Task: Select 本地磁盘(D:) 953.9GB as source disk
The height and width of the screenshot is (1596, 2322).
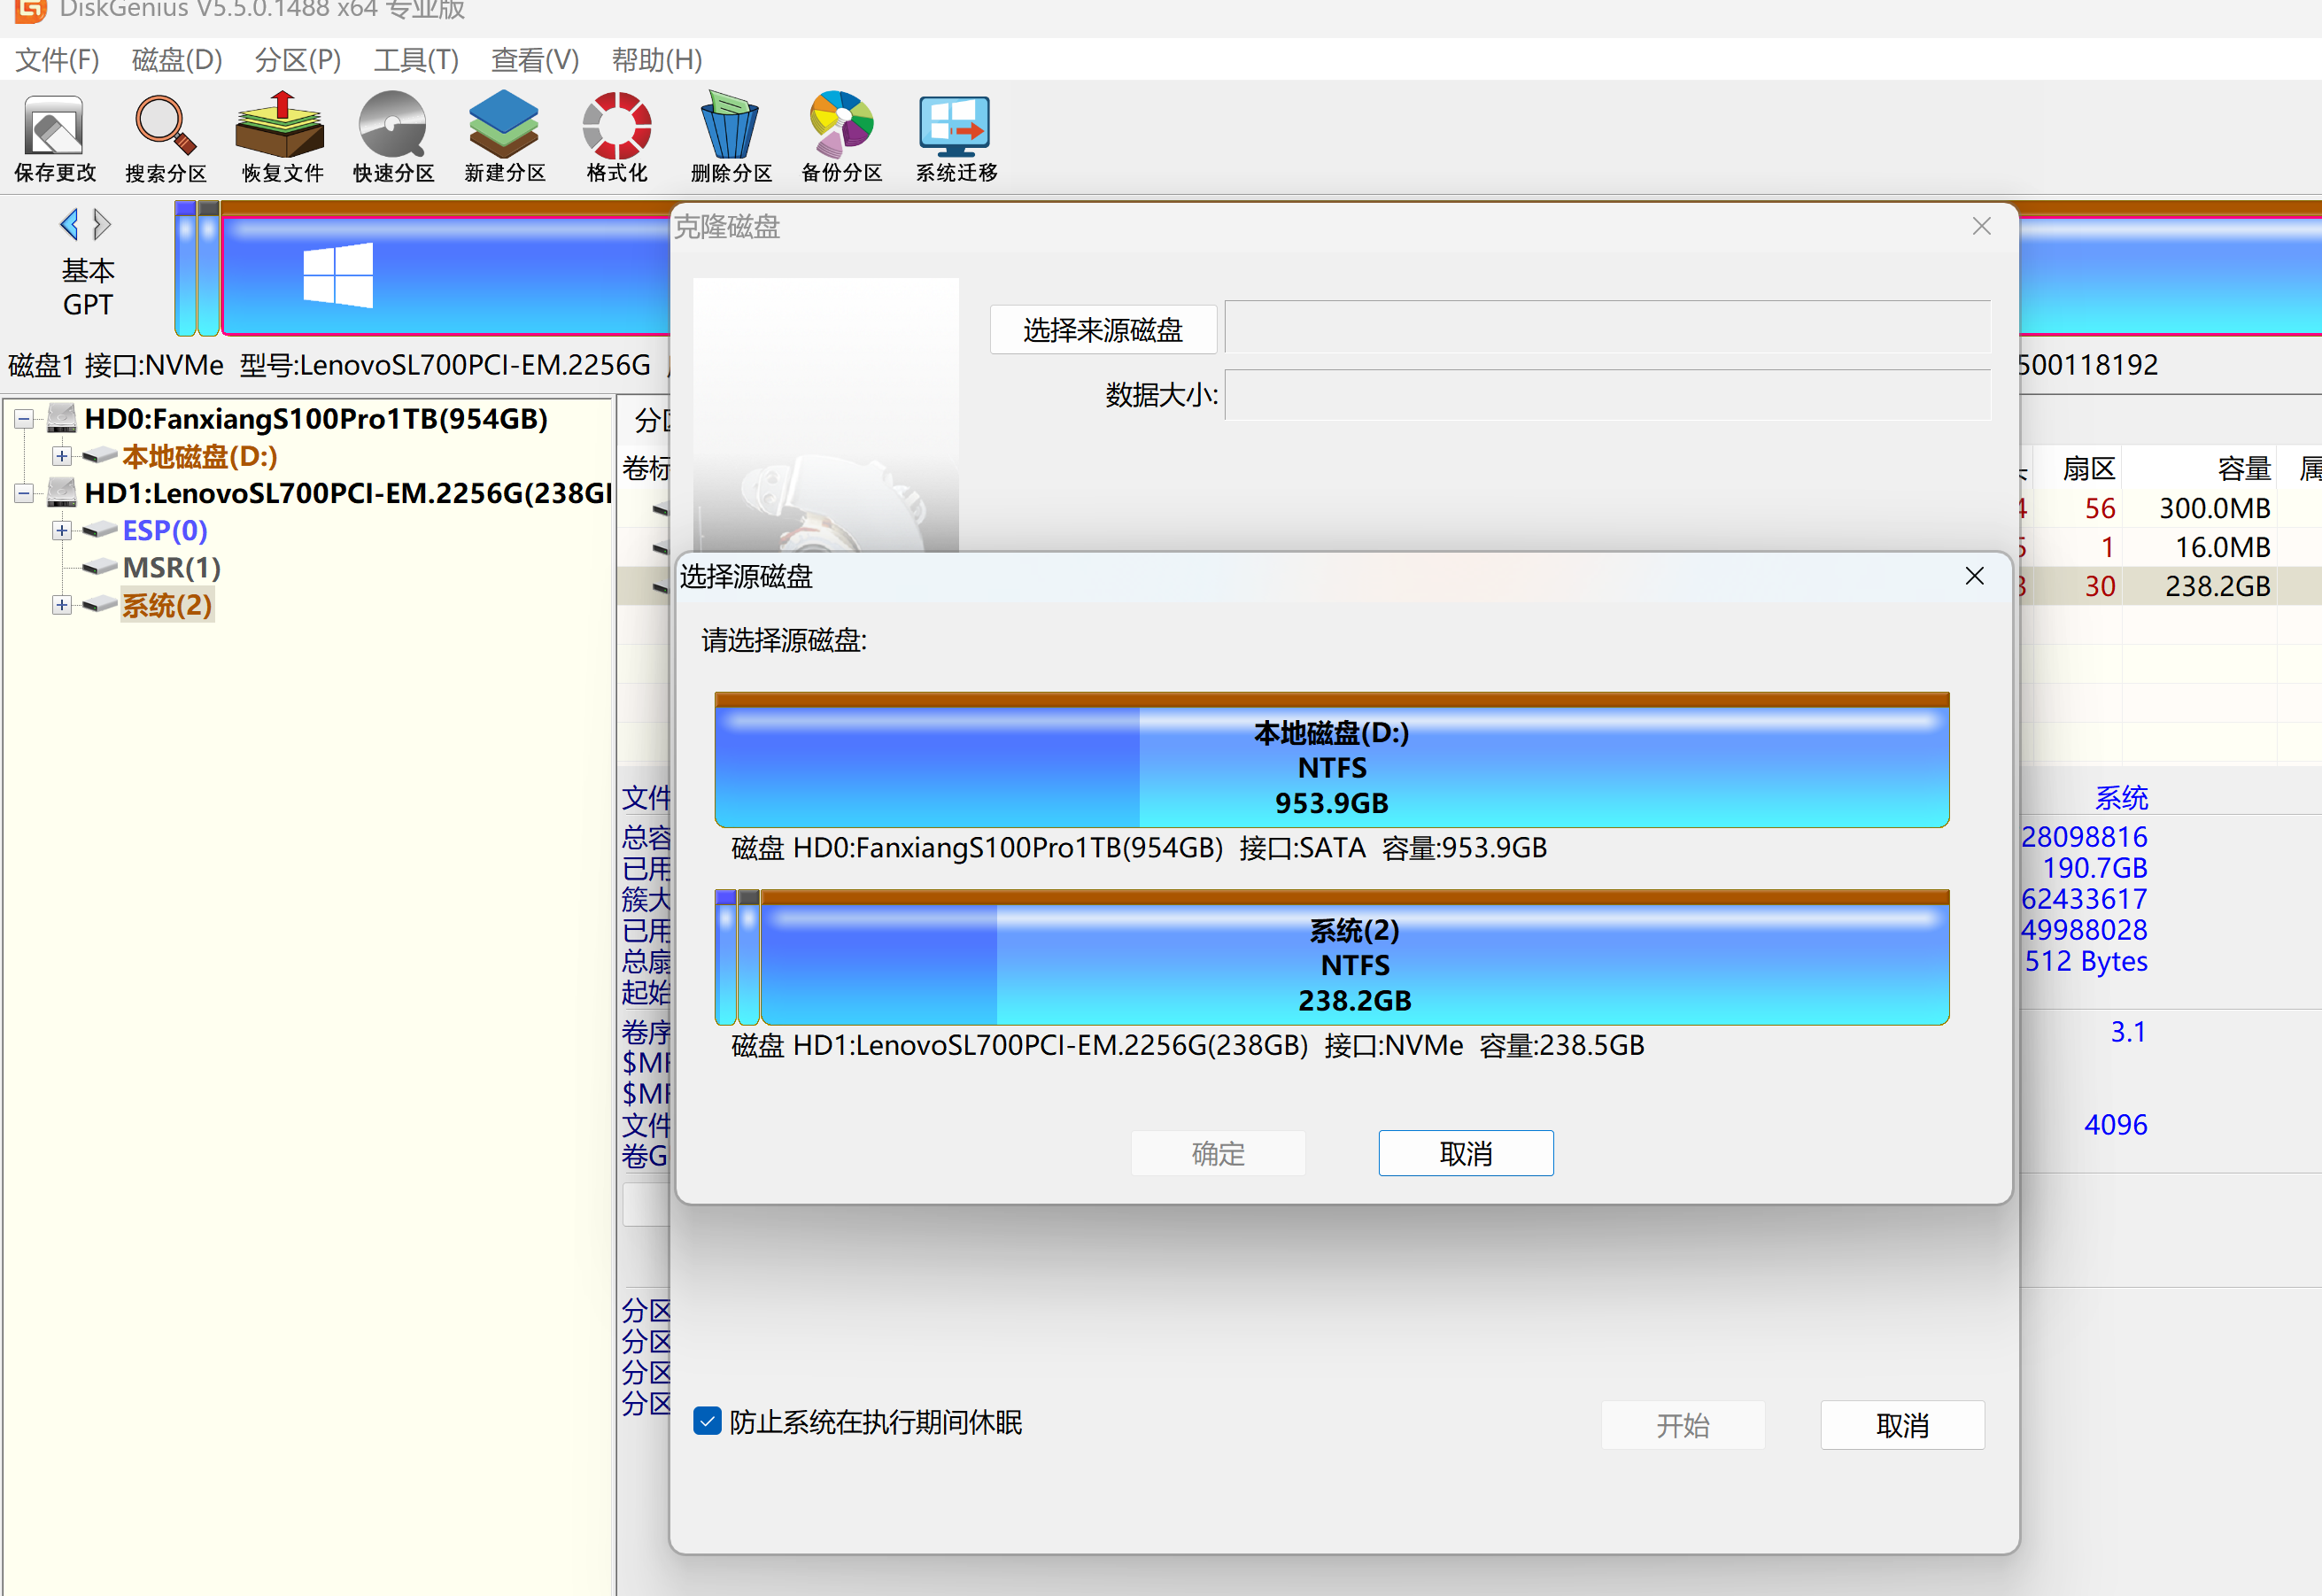Action: (1332, 760)
